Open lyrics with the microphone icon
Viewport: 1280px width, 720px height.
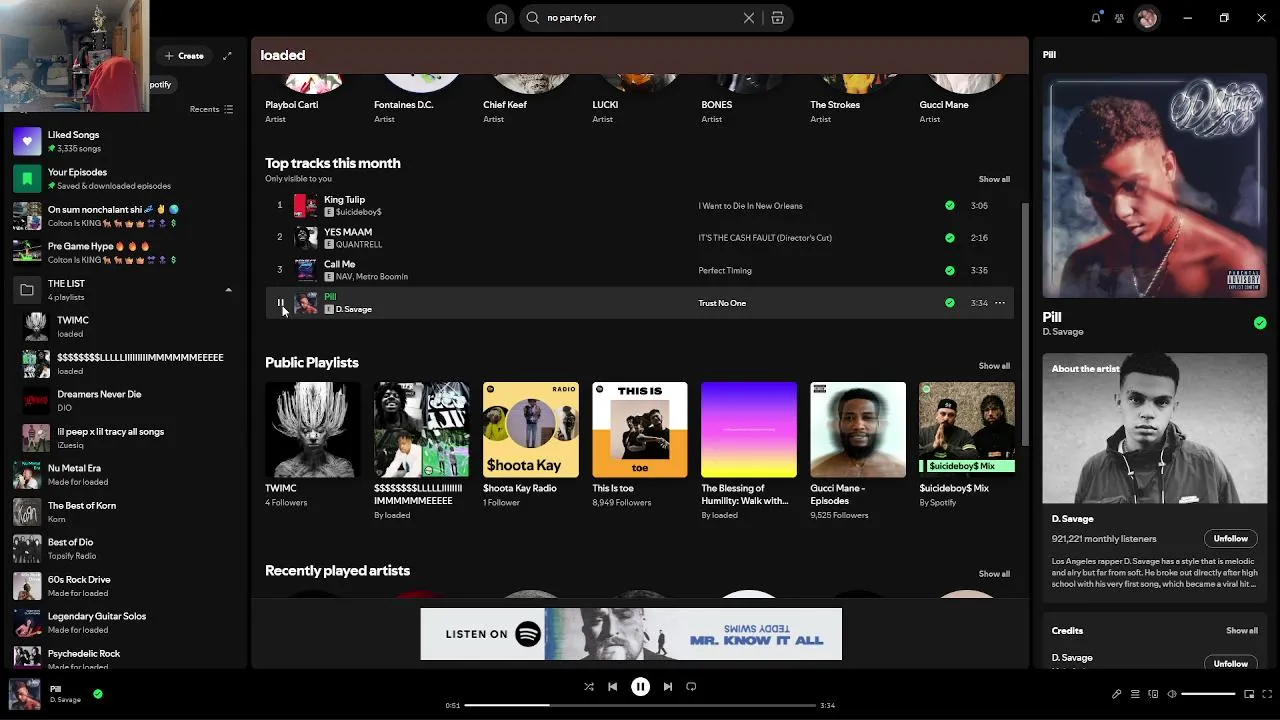coord(1117,694)
